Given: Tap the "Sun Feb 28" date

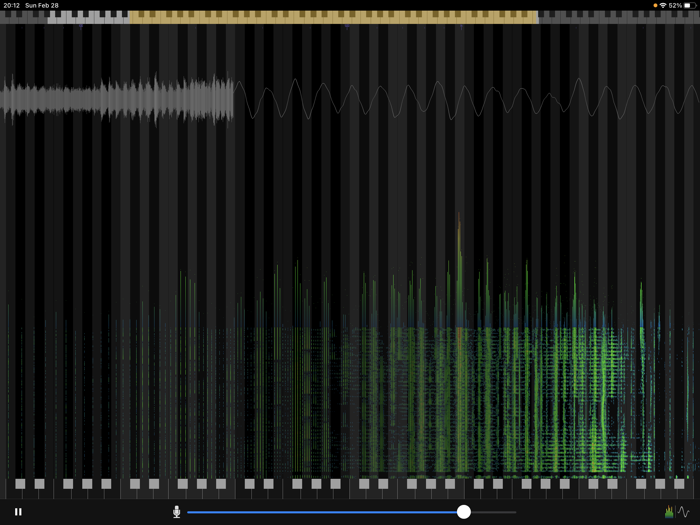Looking at the screenshot, I should (x=42, y=5).
